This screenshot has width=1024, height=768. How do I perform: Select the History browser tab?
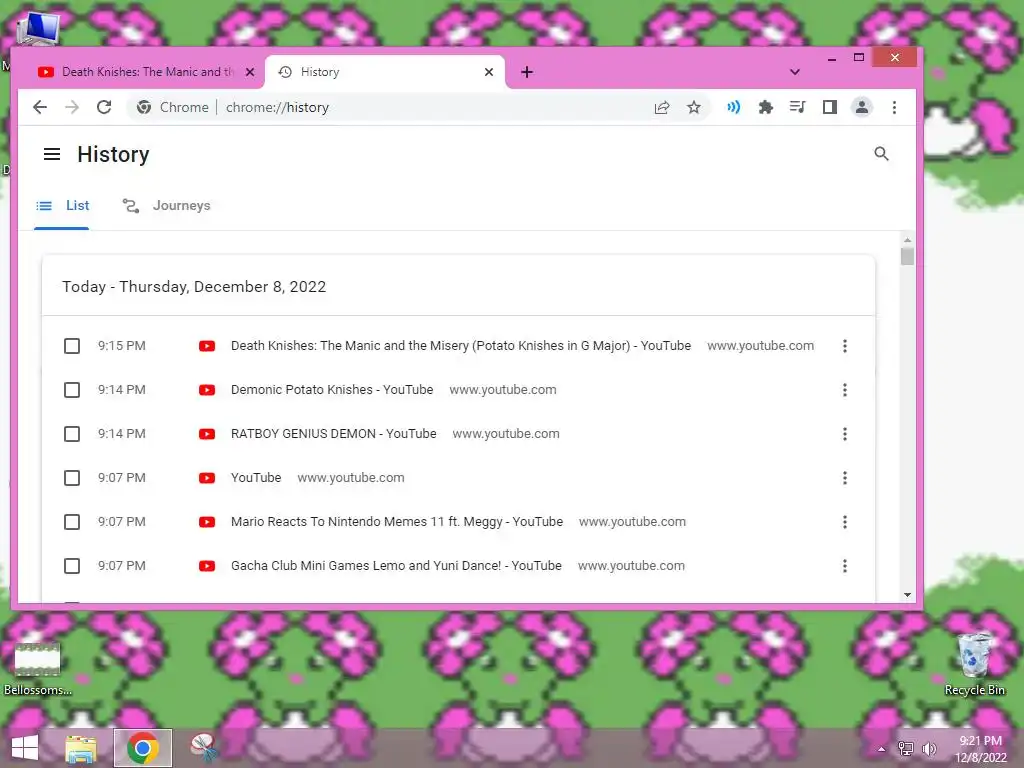point(384,72)
